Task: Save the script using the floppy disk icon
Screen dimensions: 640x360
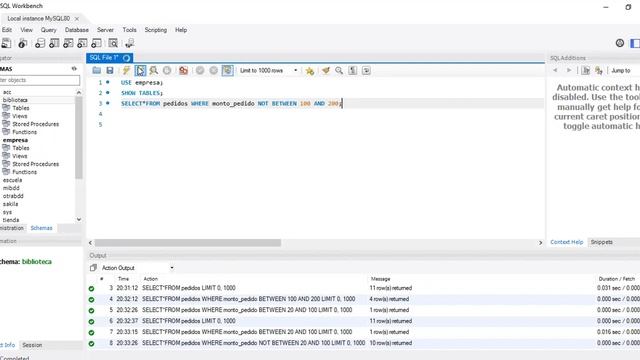Action: [x=110, y=71]
